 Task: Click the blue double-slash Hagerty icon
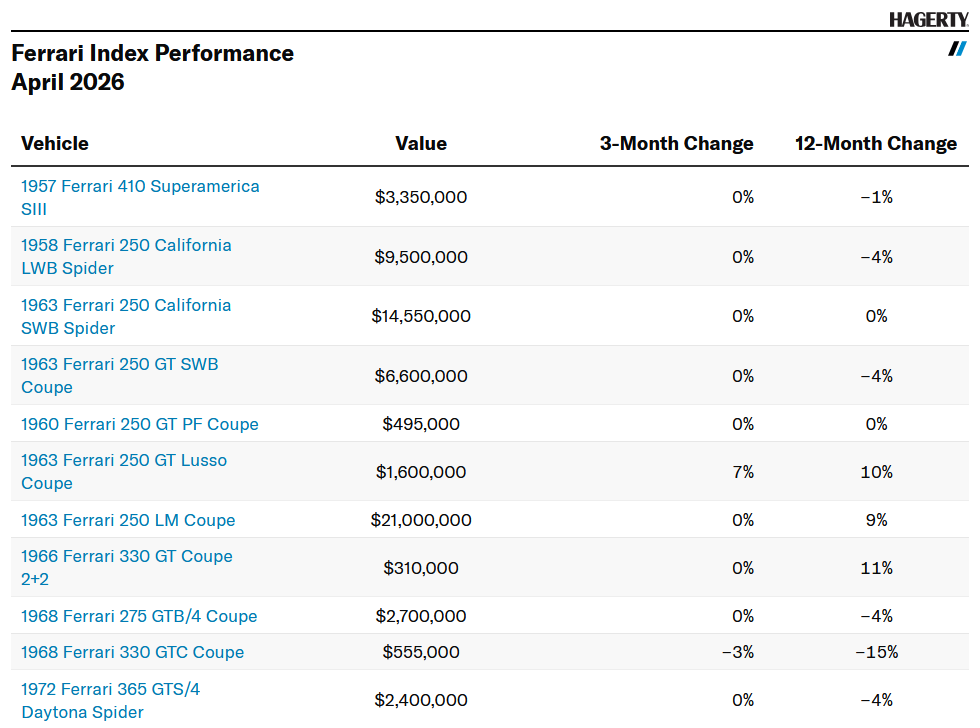957,49
